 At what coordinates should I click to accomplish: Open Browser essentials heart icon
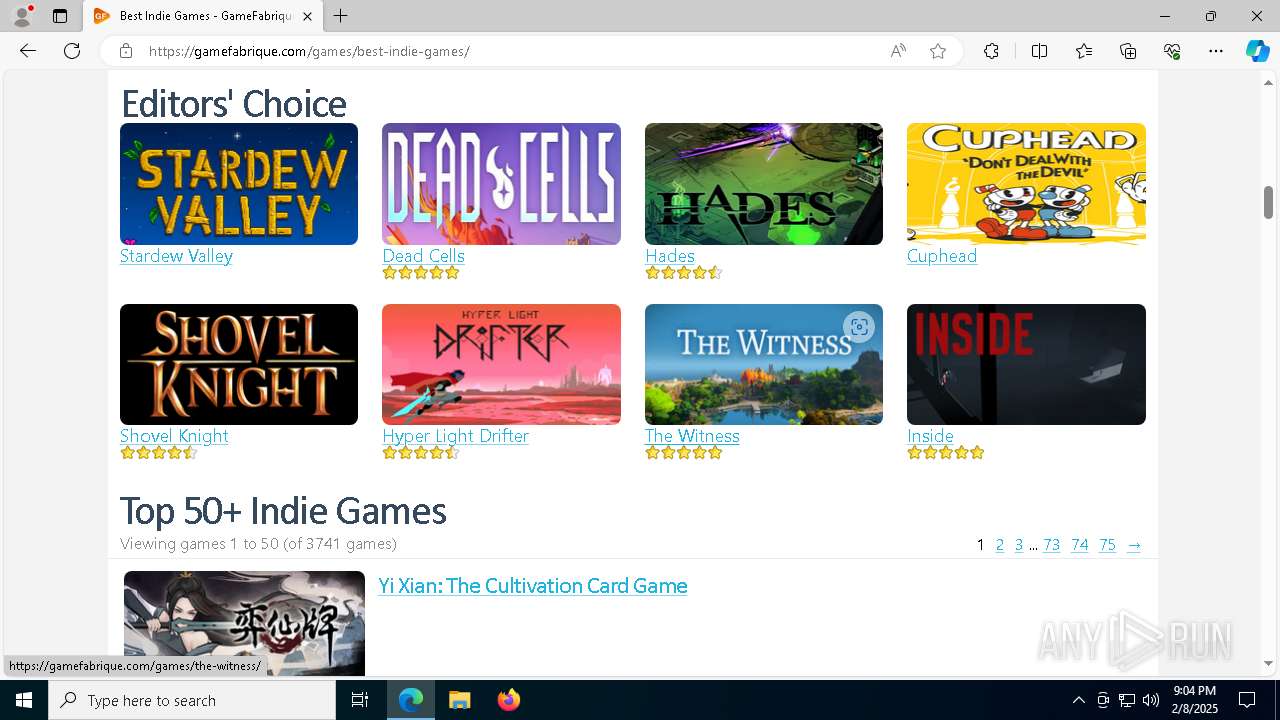[1172, 51]
